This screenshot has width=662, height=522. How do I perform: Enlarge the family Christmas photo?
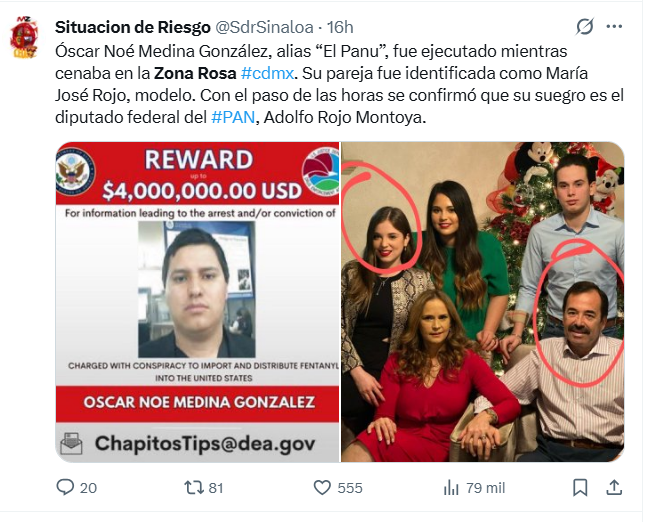coord(483,302)
